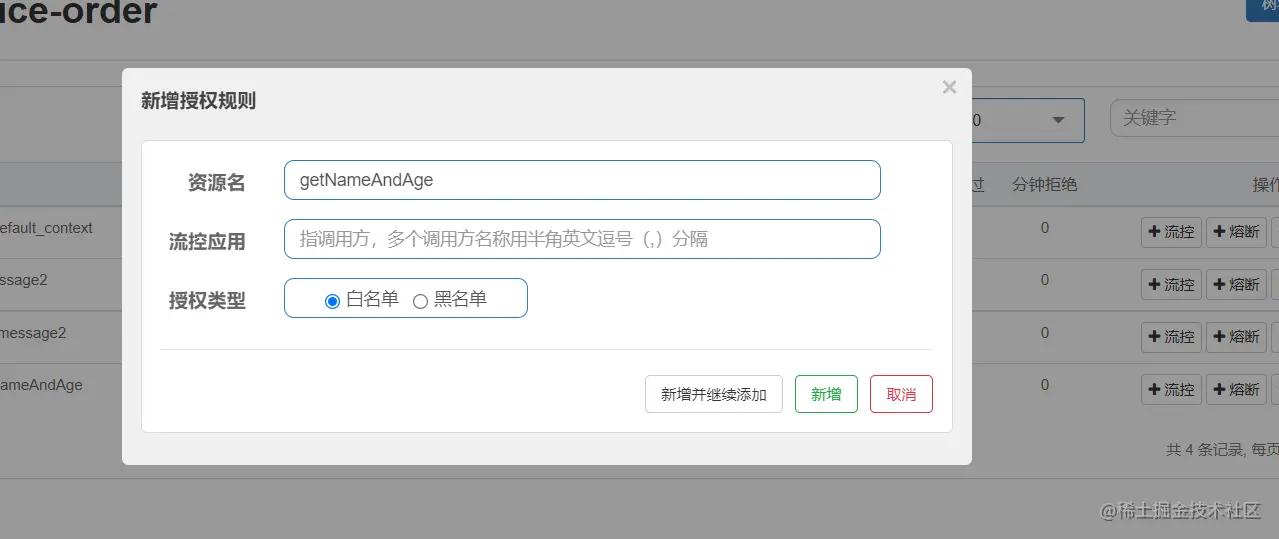Screen dimensions: 1279x539
Task: Click the 新增授权规则 dialog title
Action: pyautogui.click(x=198, y=101)
